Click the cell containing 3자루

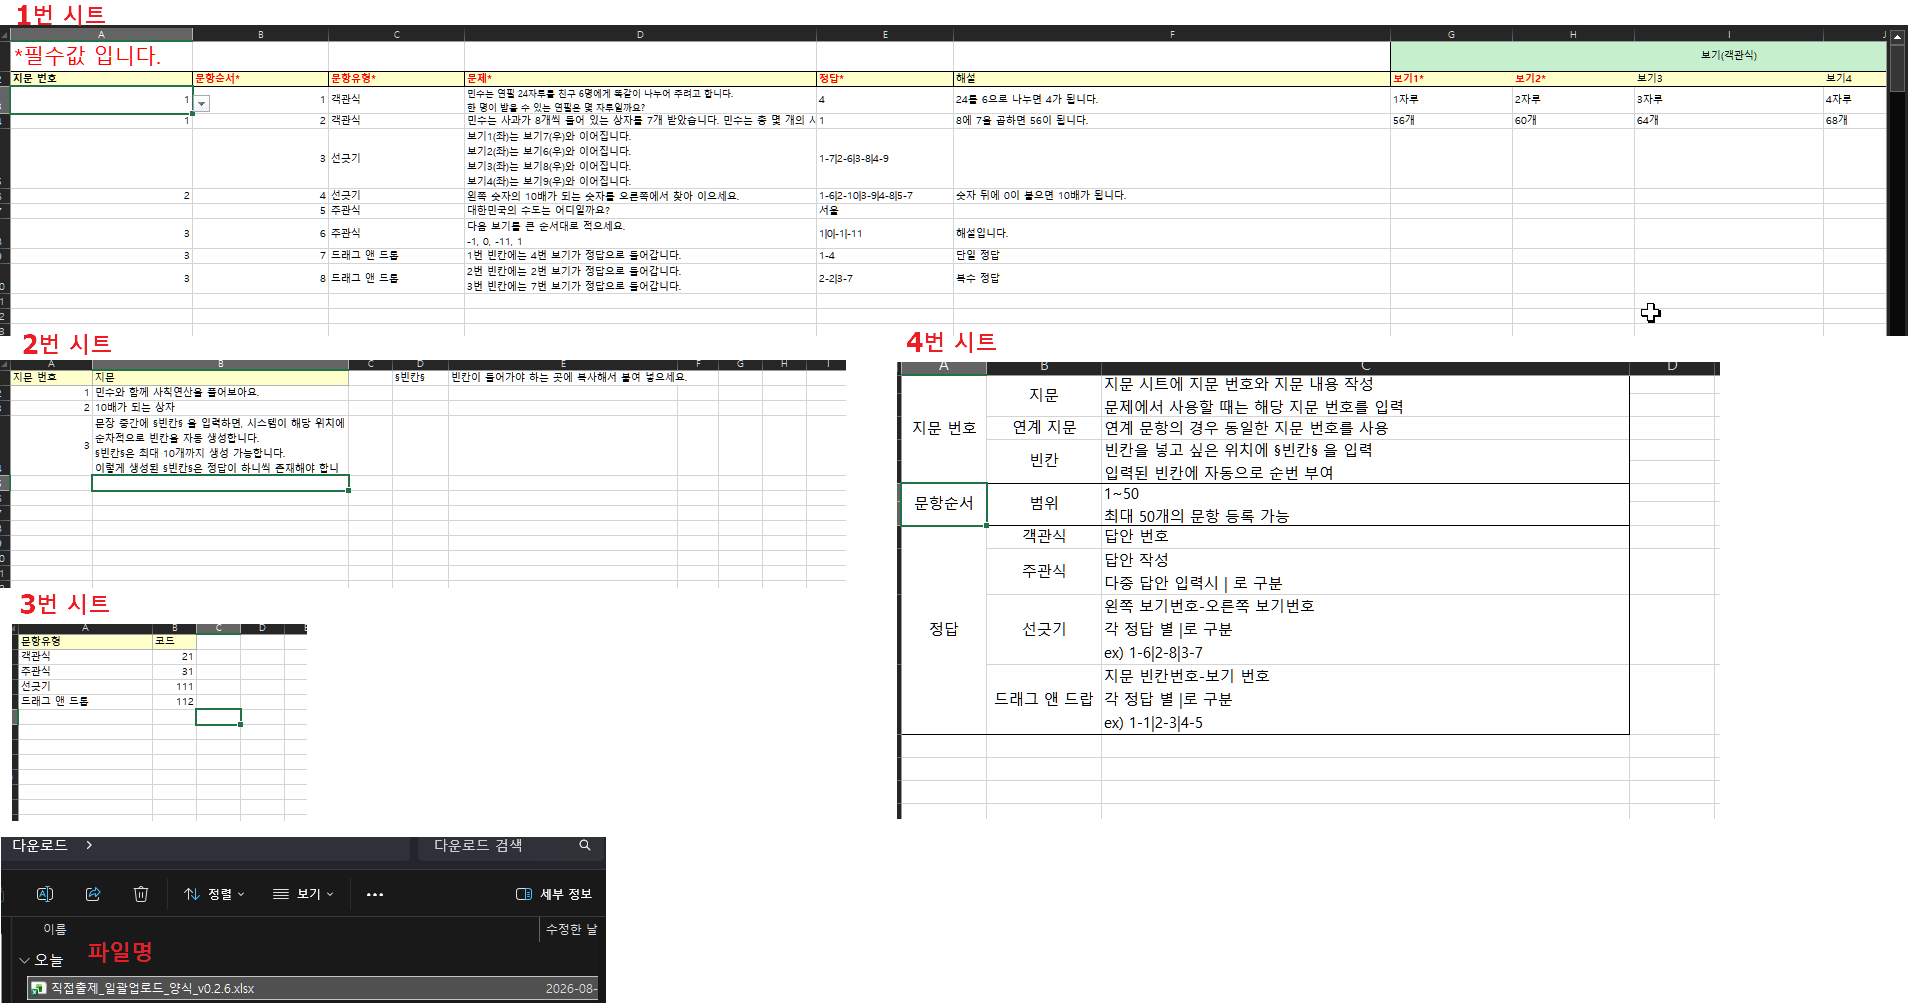click(x=1729, y=100)
